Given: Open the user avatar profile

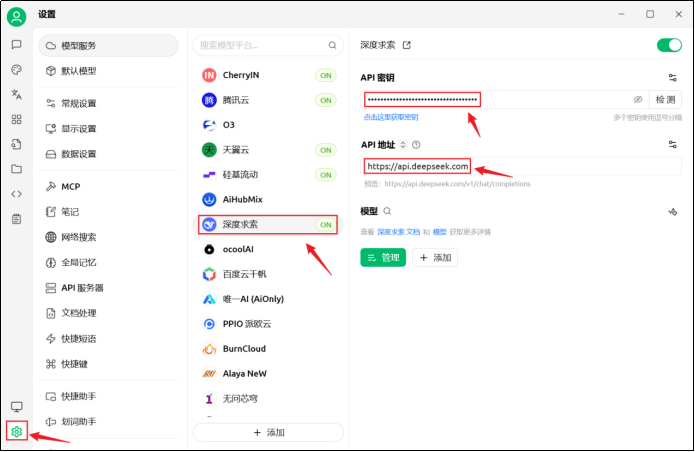Looking at the screenshot, I should click(16, 17).
